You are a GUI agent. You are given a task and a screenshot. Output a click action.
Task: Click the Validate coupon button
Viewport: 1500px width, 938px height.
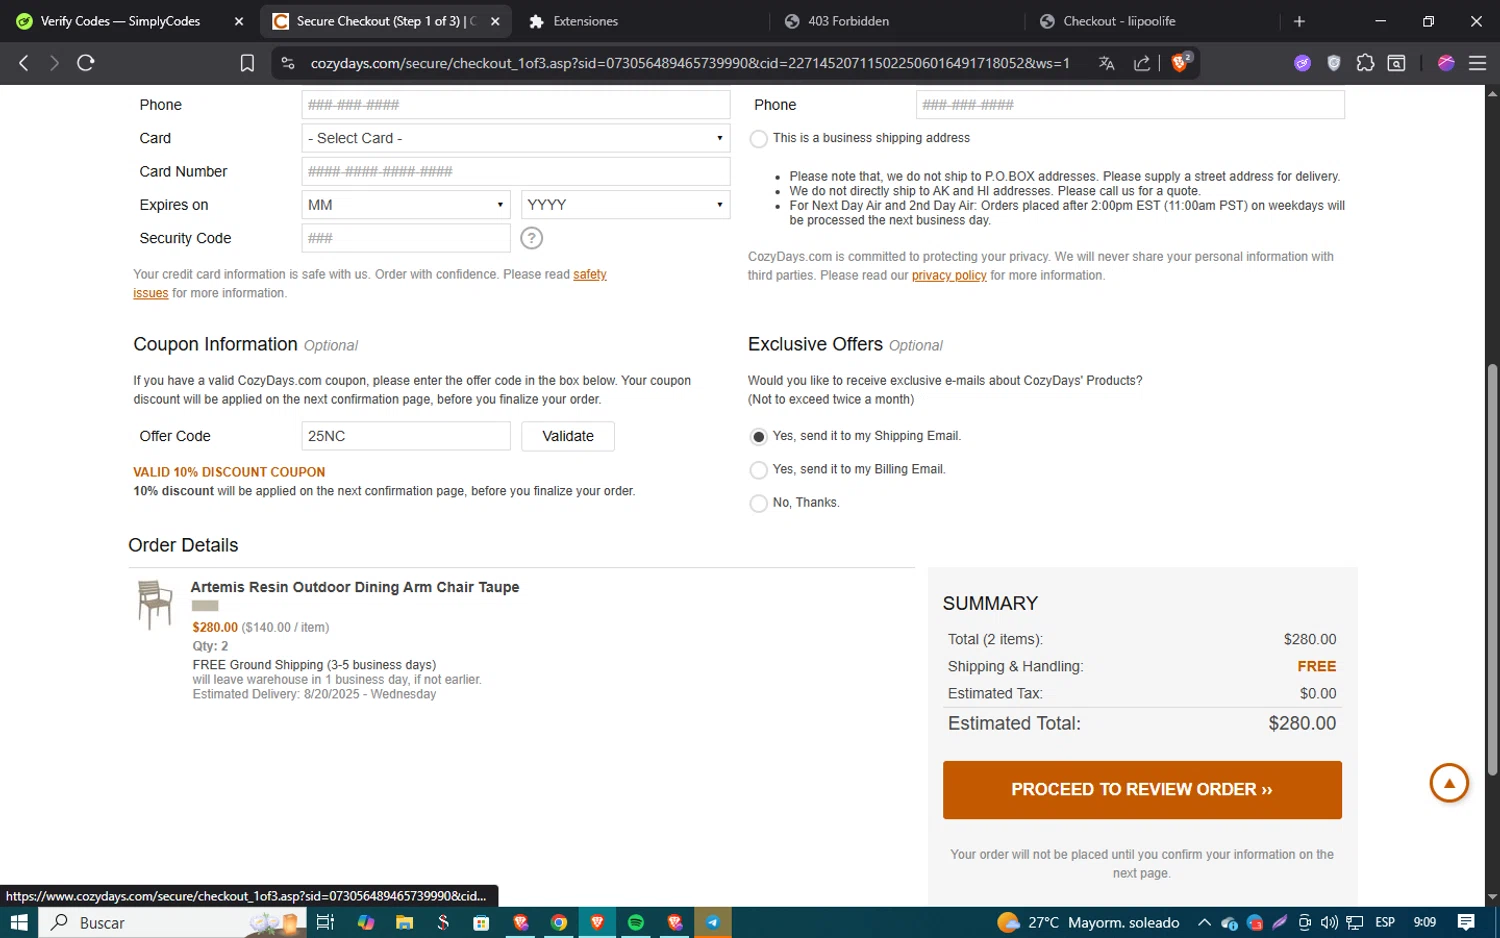[568, 436]
